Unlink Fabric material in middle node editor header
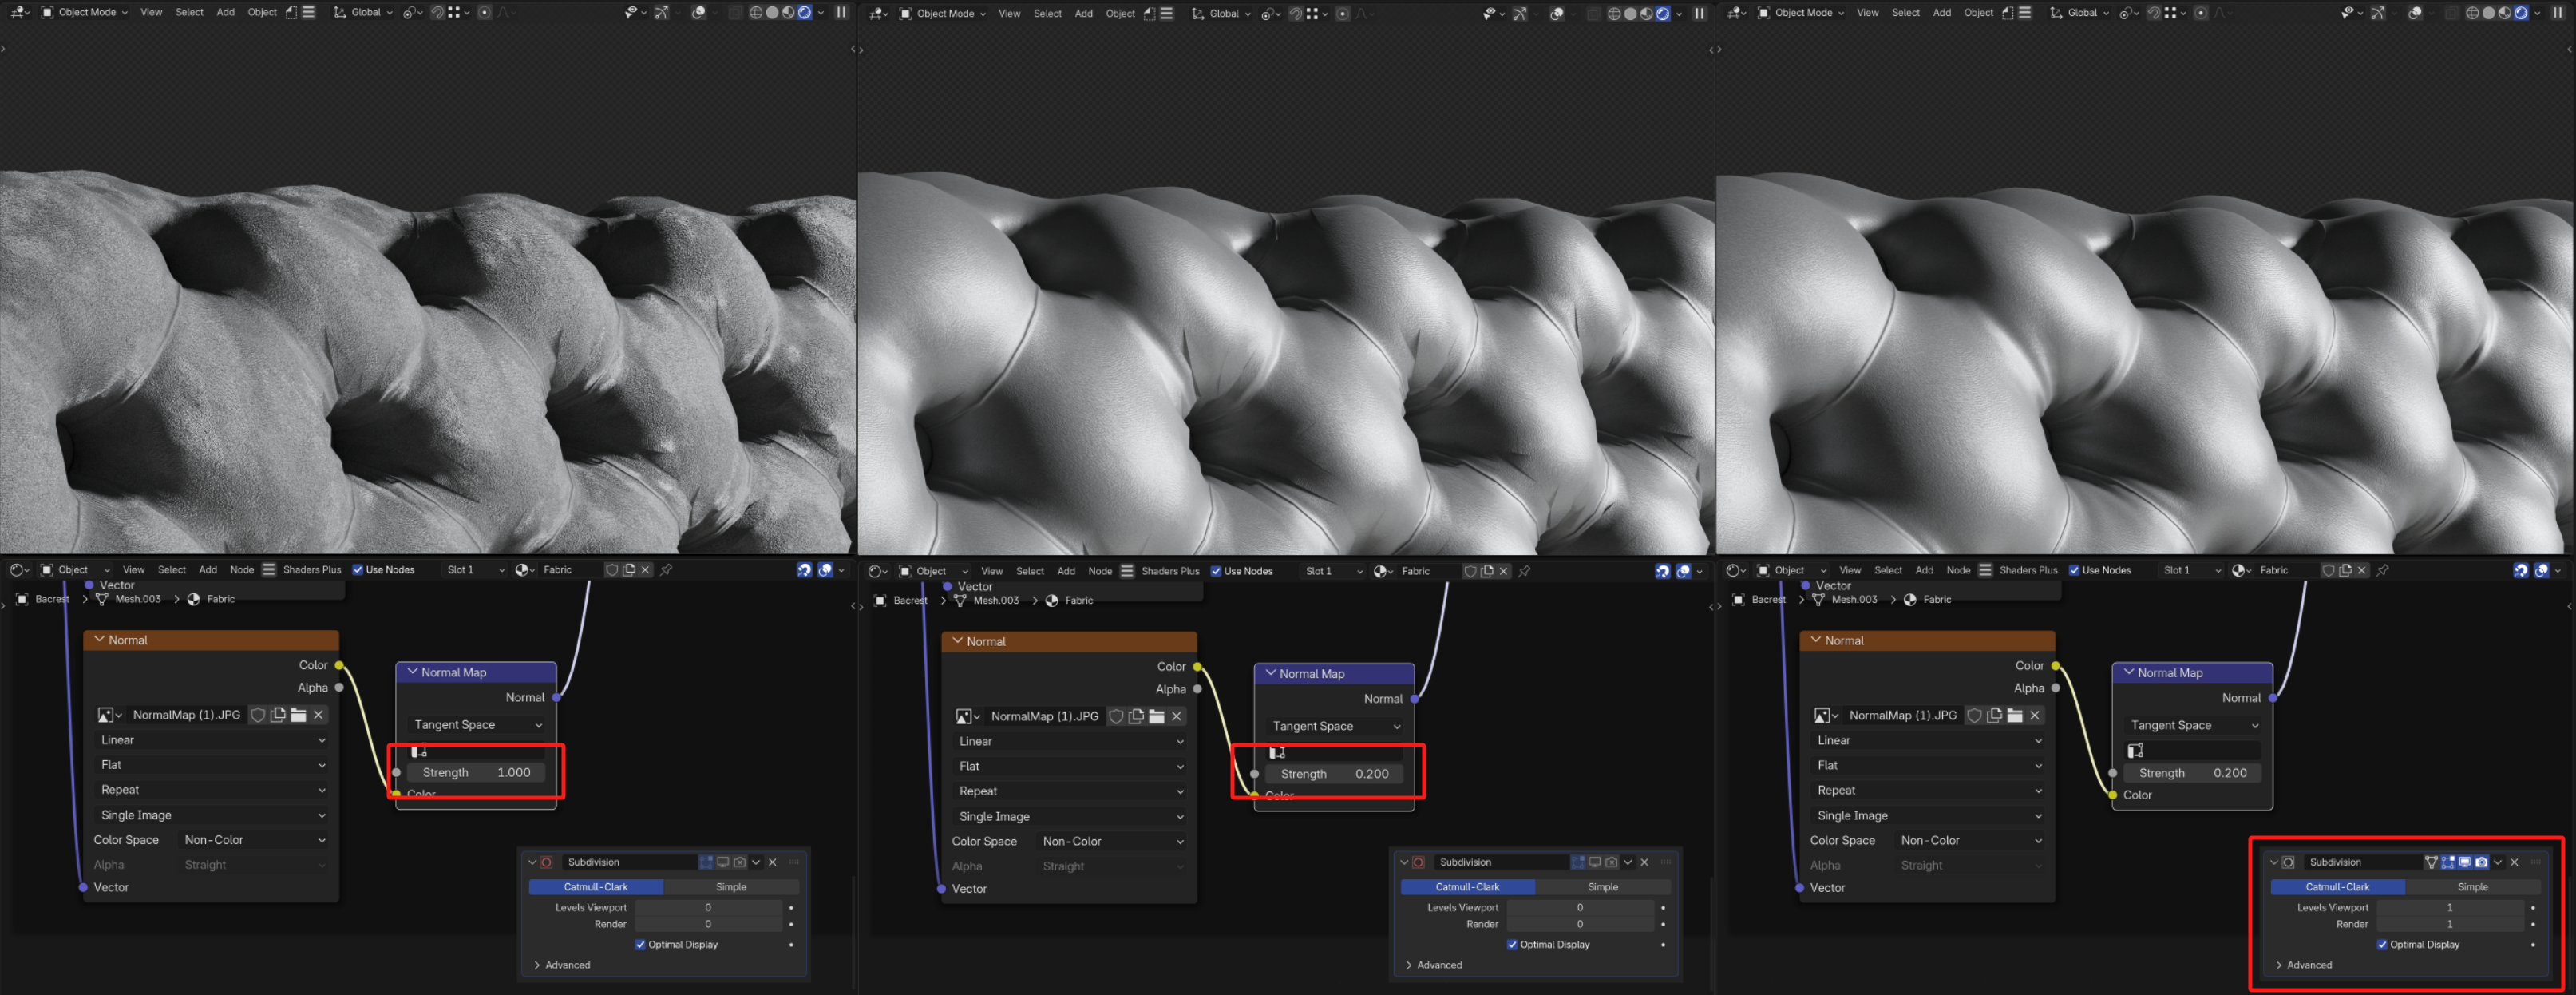The height and width of the screenshot is (995, 2576). point(1503,571)
